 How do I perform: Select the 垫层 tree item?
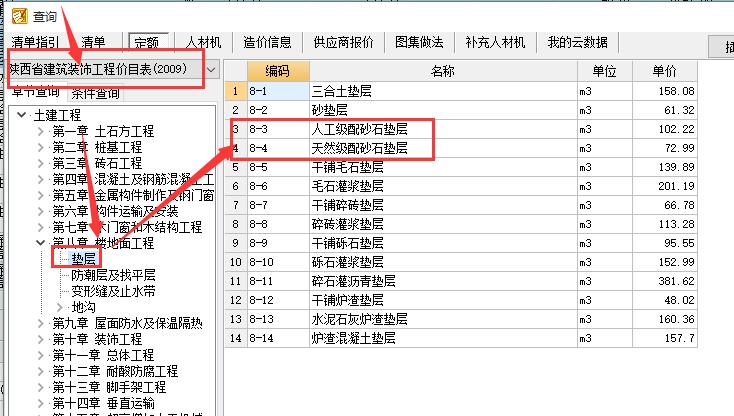tap(83, 259)
